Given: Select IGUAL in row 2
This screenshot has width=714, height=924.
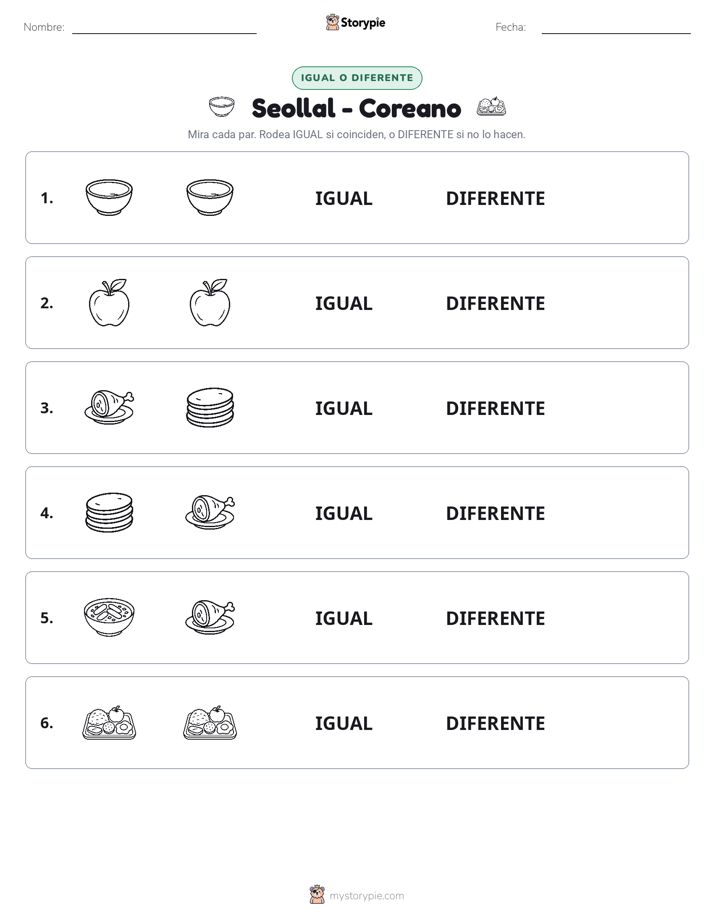Looking at the screenshot, I should [343, 303].
